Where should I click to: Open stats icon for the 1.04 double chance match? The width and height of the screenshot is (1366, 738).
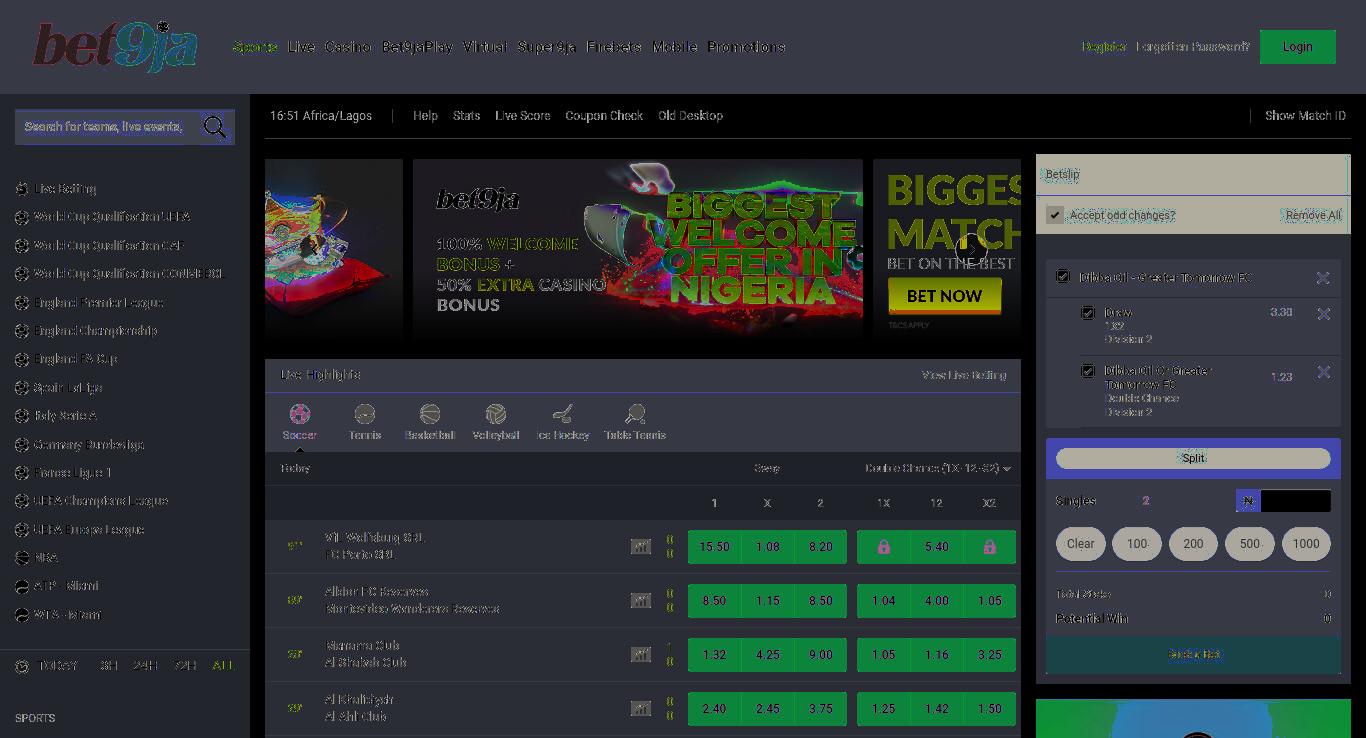tap(641, 600)
